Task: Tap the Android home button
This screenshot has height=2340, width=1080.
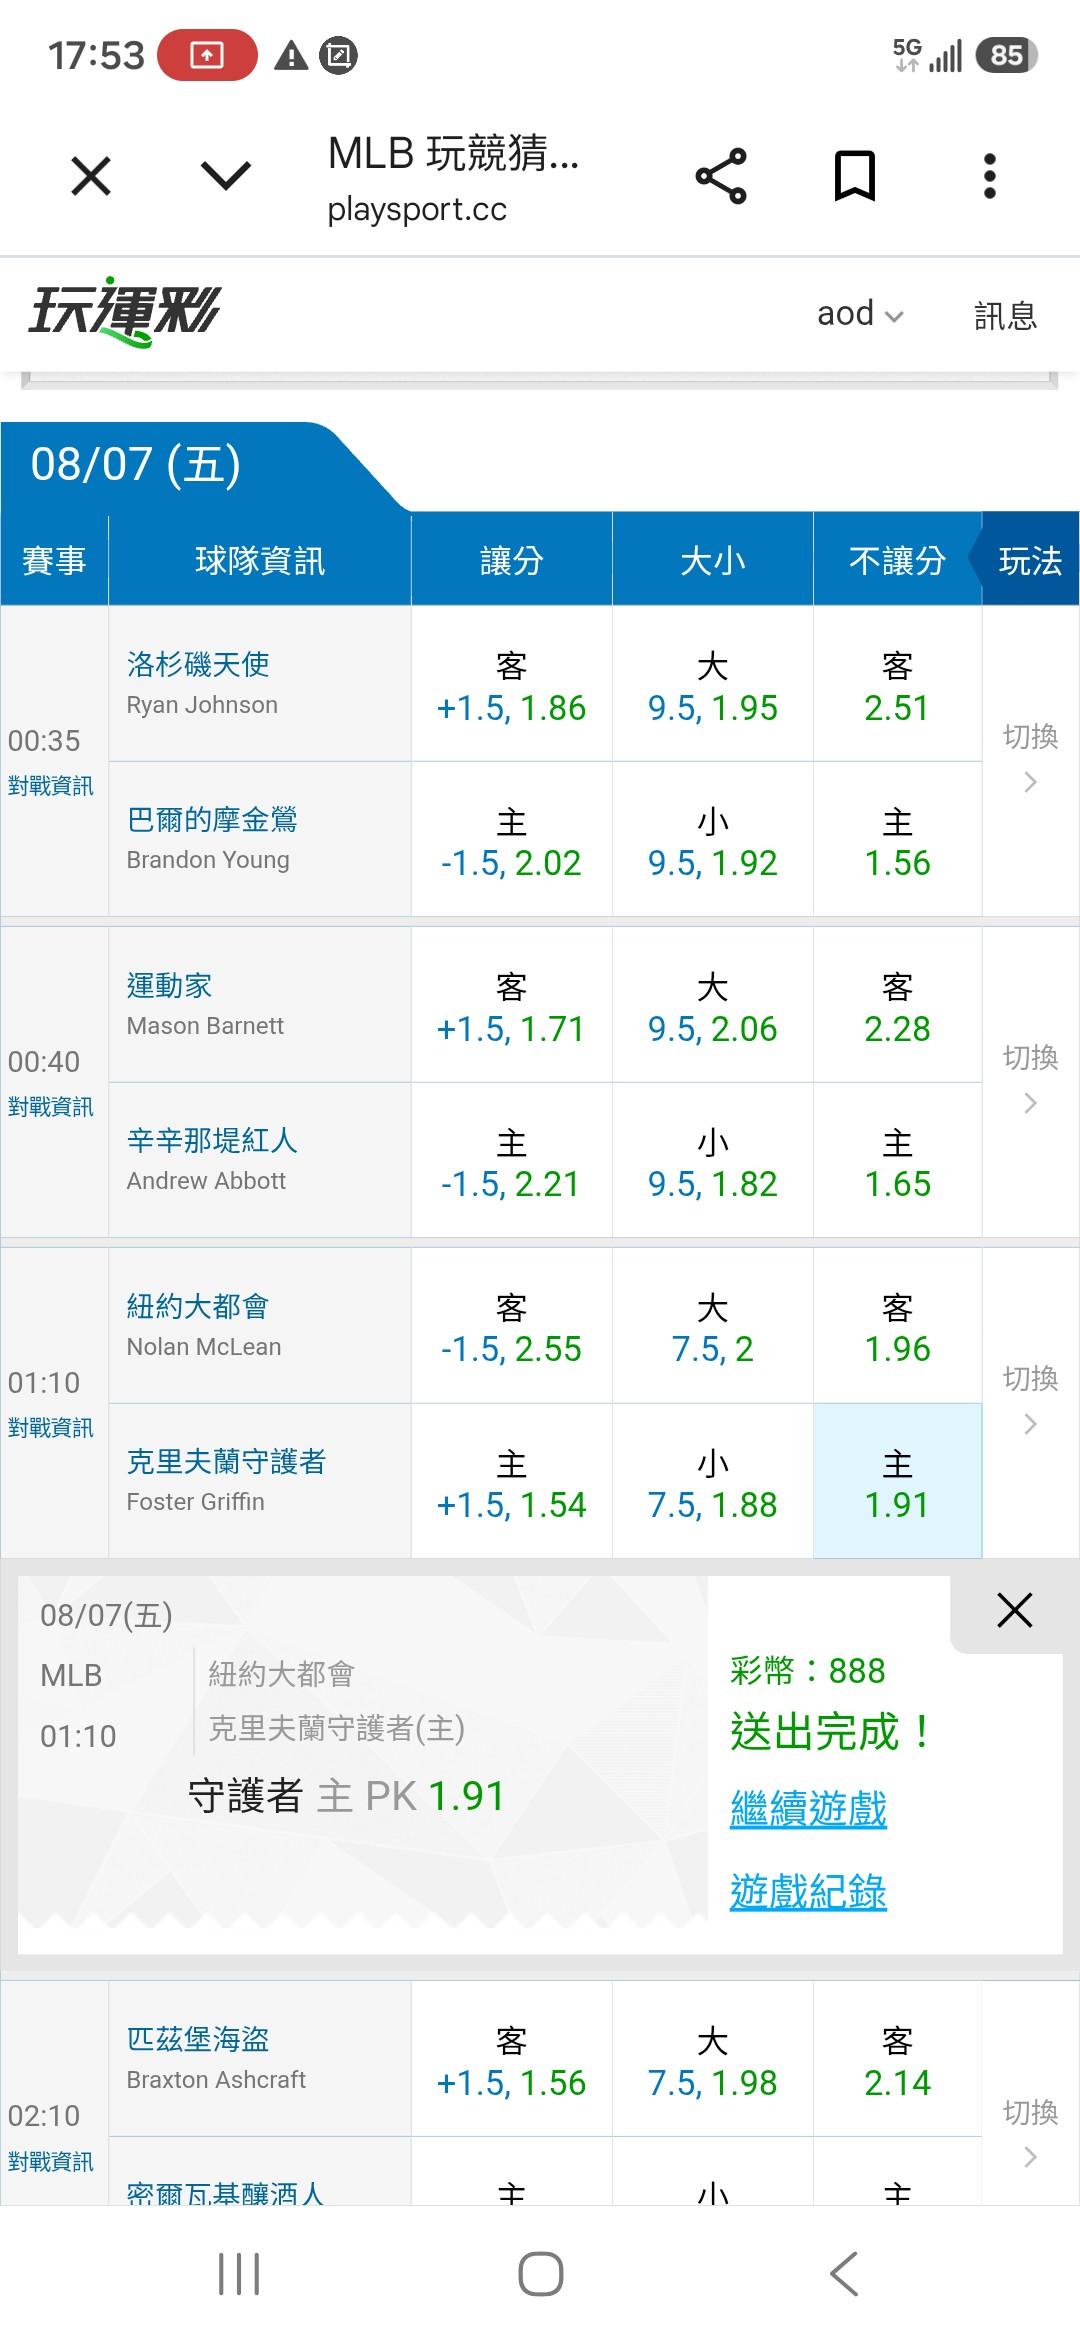Action: pyautogui.click(x=540, y=2274)
